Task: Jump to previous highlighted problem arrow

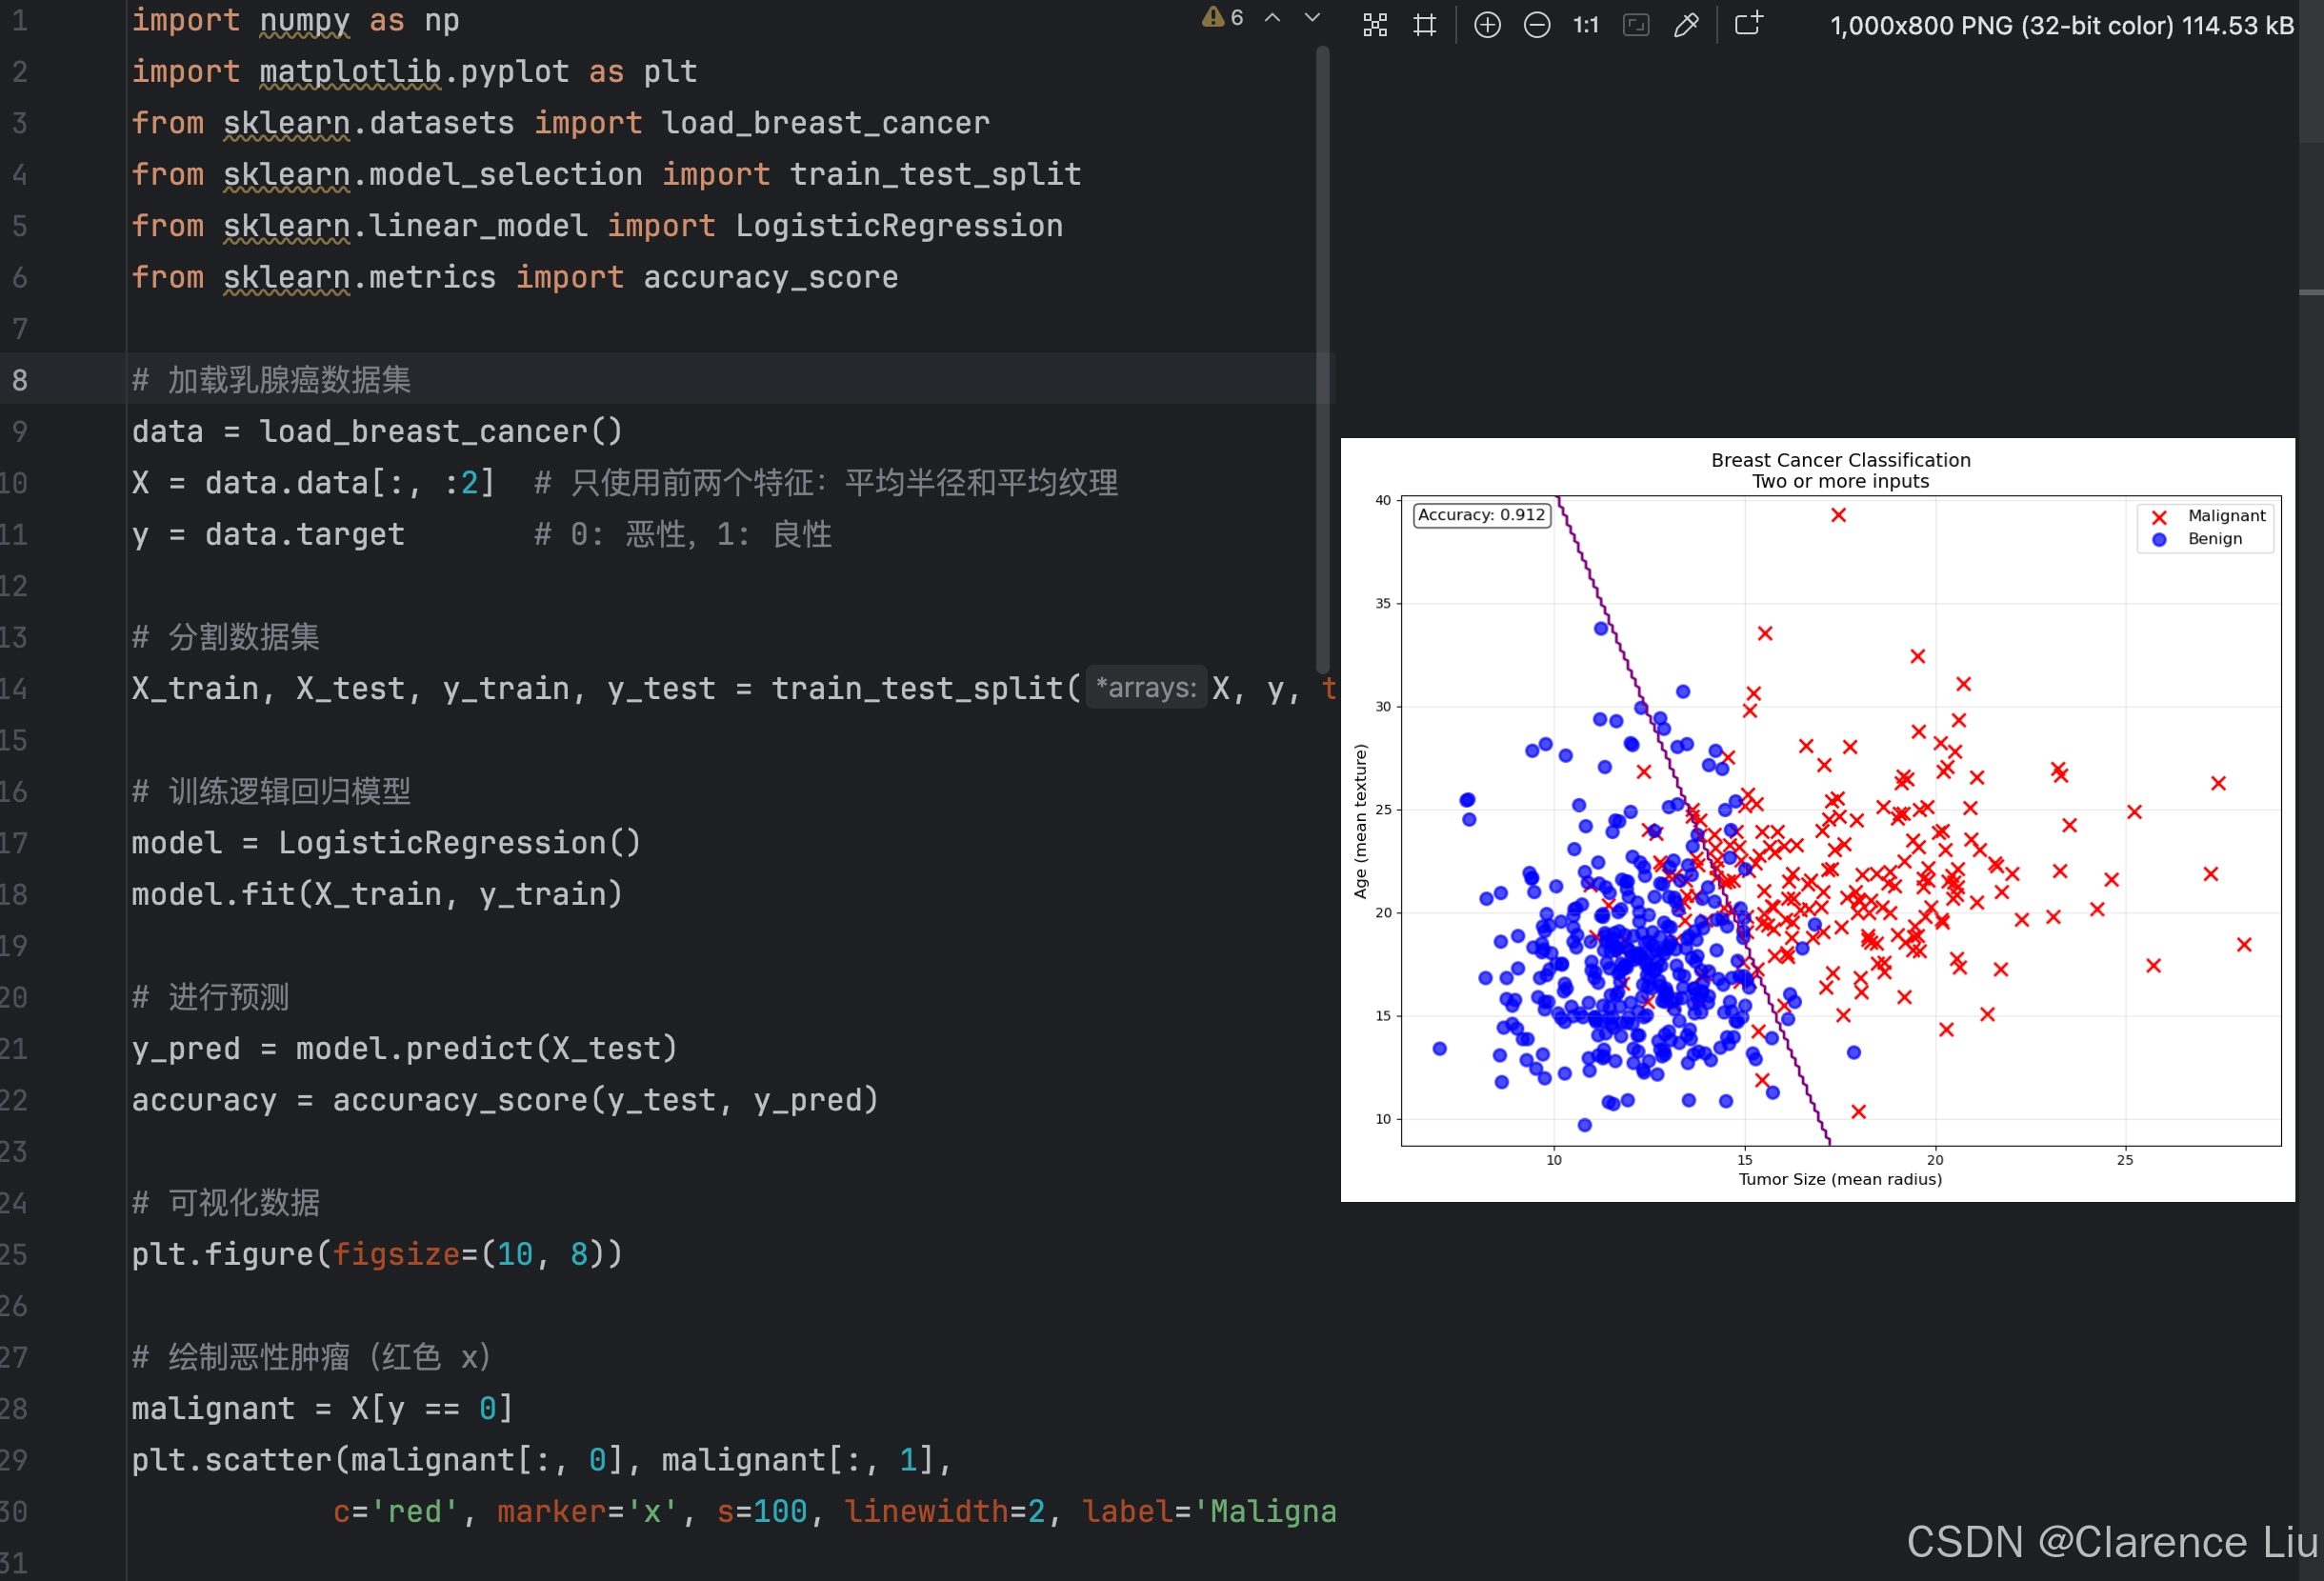Action: [x=1272, y=18]
